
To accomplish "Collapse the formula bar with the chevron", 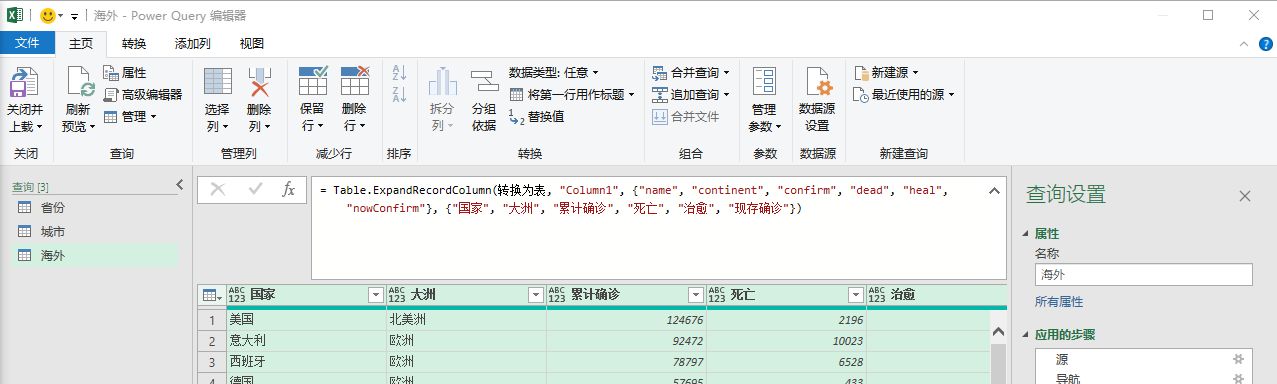I will pos(994,190).
